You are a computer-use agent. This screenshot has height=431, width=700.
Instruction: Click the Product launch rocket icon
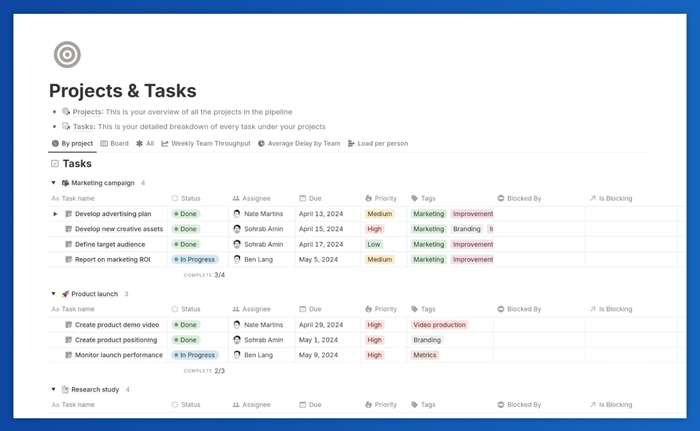pyautogui.click(x=65, y=294)
